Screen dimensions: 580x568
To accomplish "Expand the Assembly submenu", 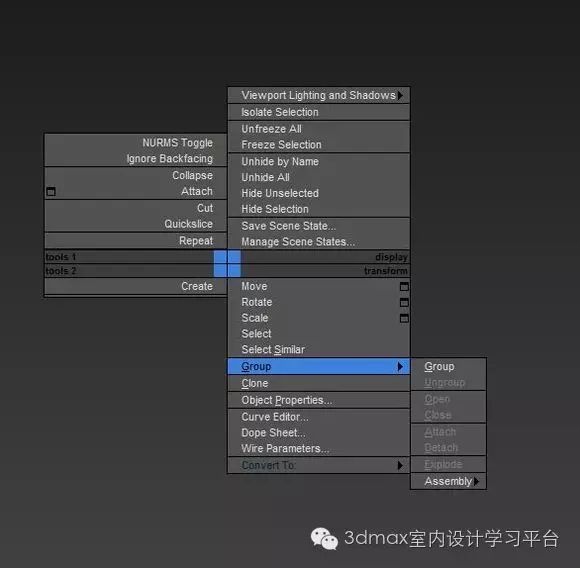I will tap(448, 481).
